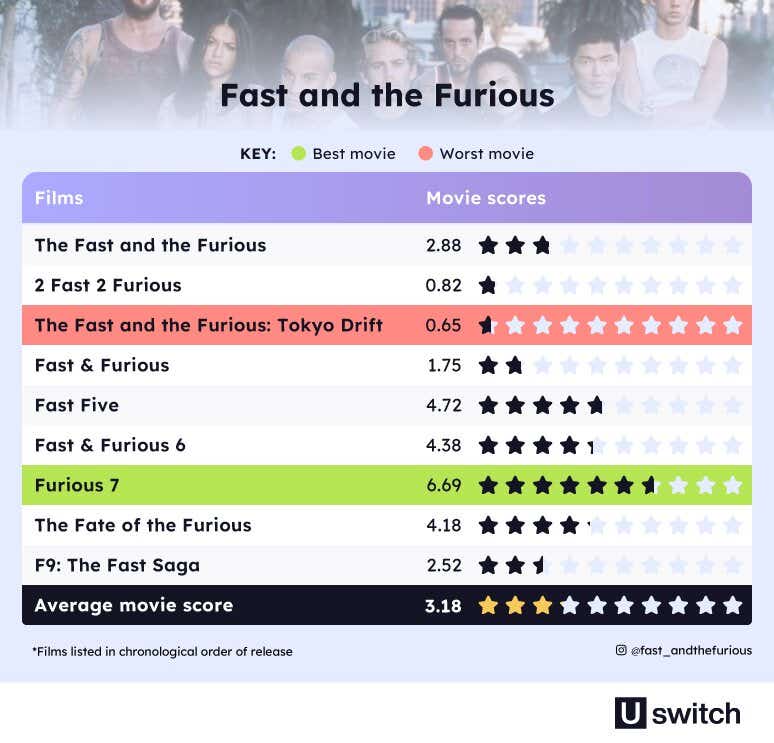This screenshot has height=743, width=774.
Task: Click the fifth star in Fast Five row
Action: click(x=595, y=405)
